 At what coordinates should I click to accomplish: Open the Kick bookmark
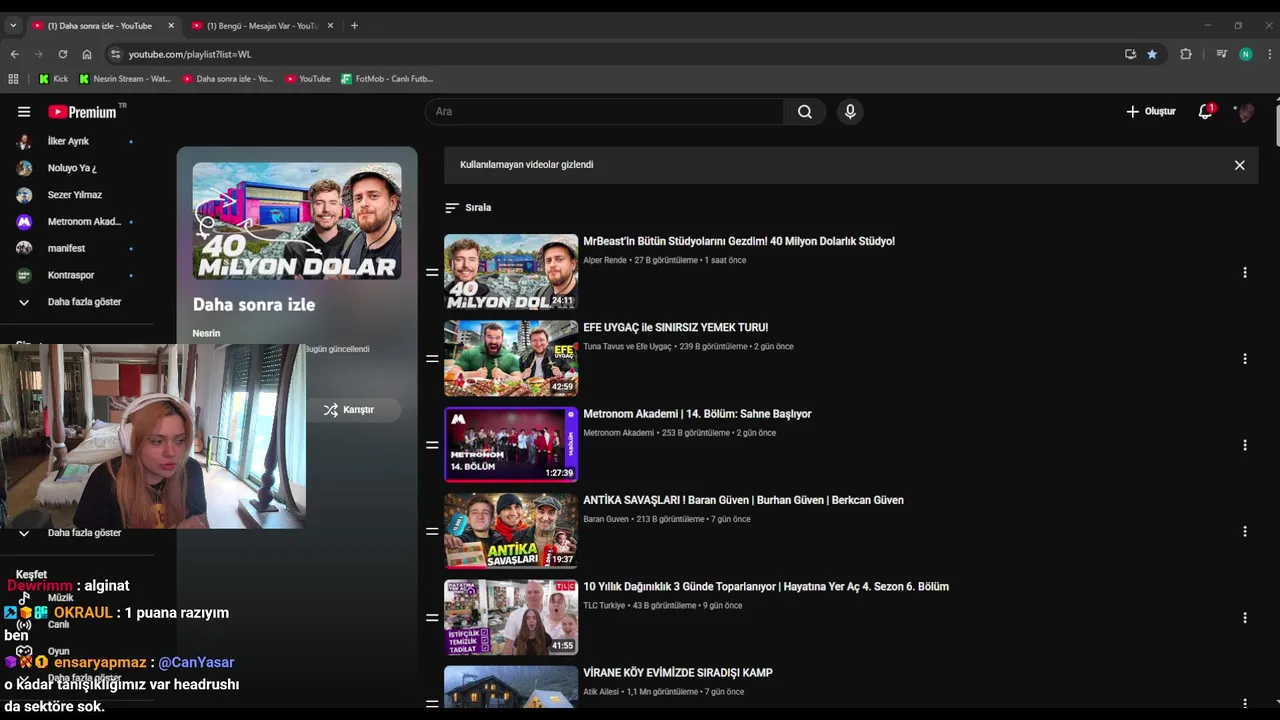pos(53,79)
